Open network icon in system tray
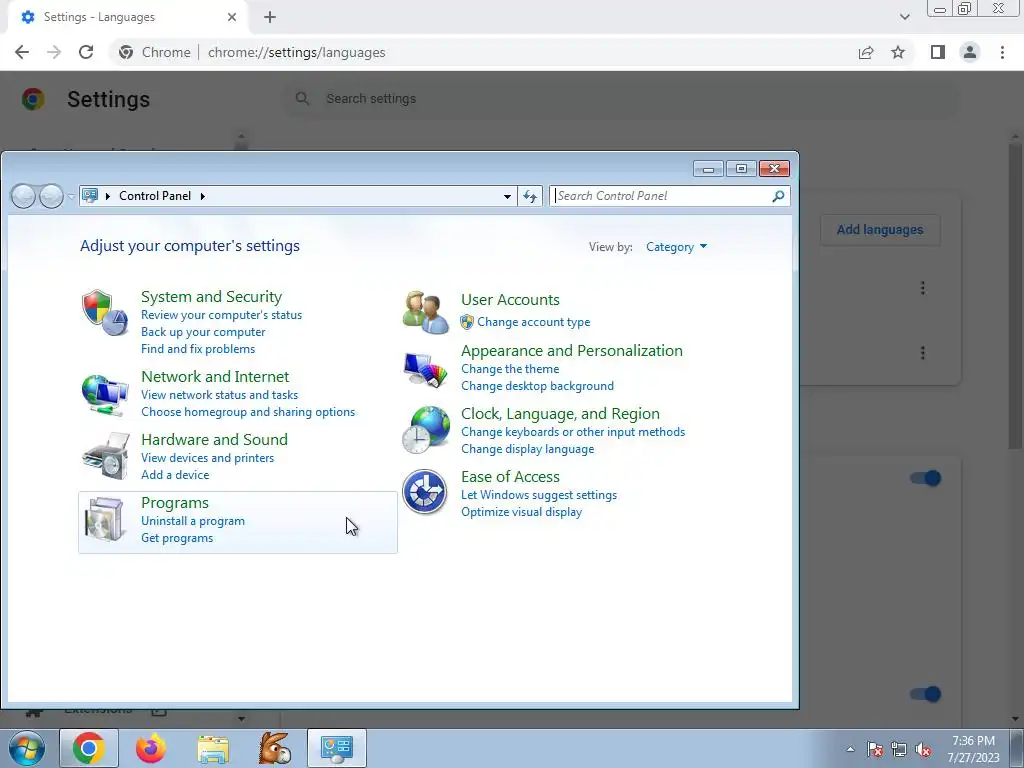Image resolution: width=1024 pixels, height=768 pixels. tap(899, 749)
